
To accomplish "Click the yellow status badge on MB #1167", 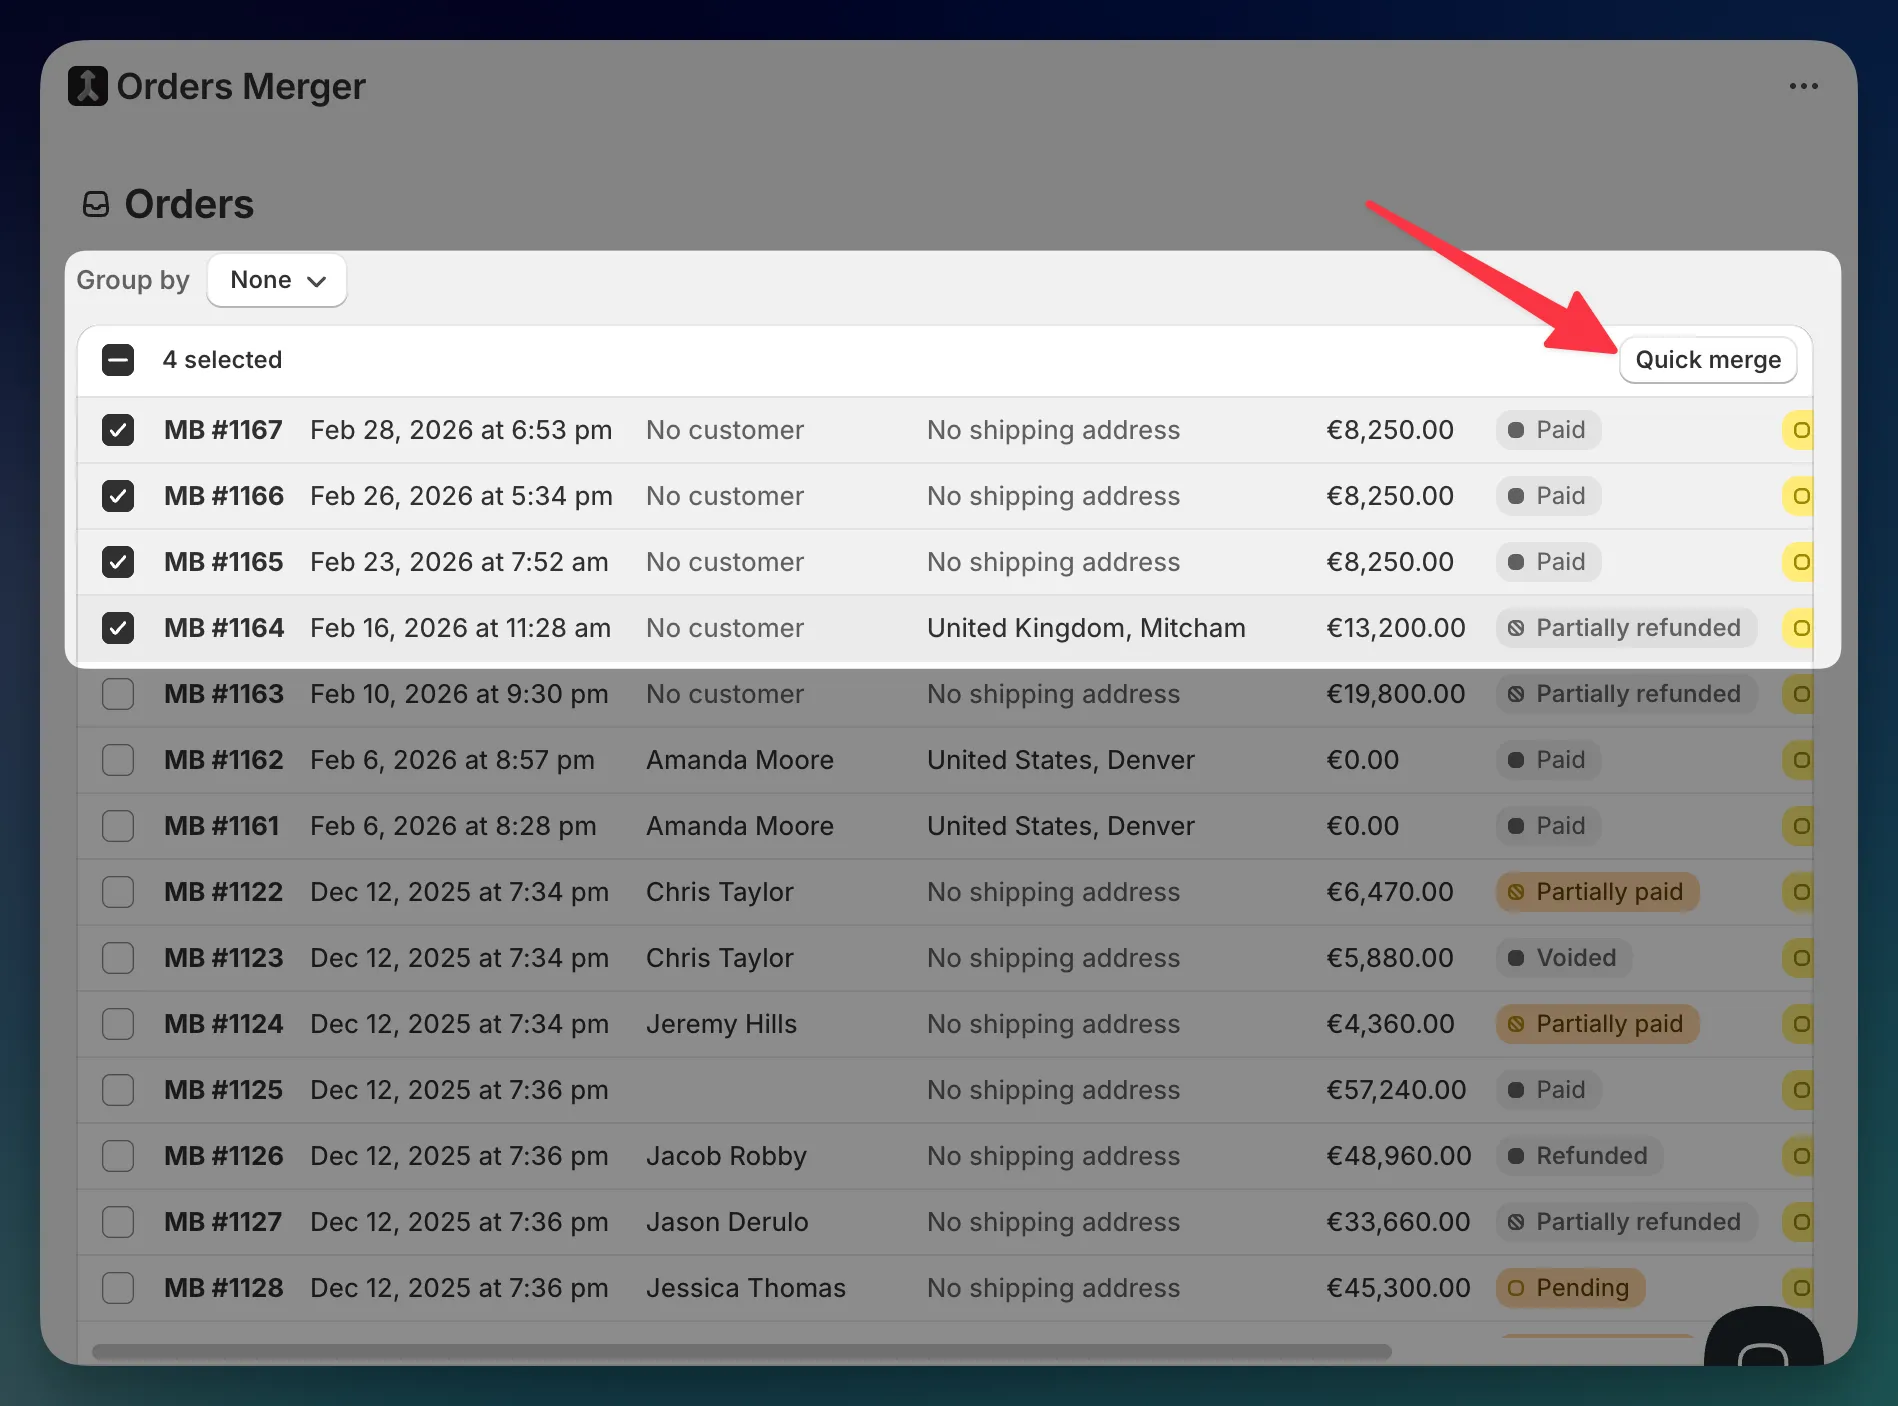I will click(x=1798, y=430).
